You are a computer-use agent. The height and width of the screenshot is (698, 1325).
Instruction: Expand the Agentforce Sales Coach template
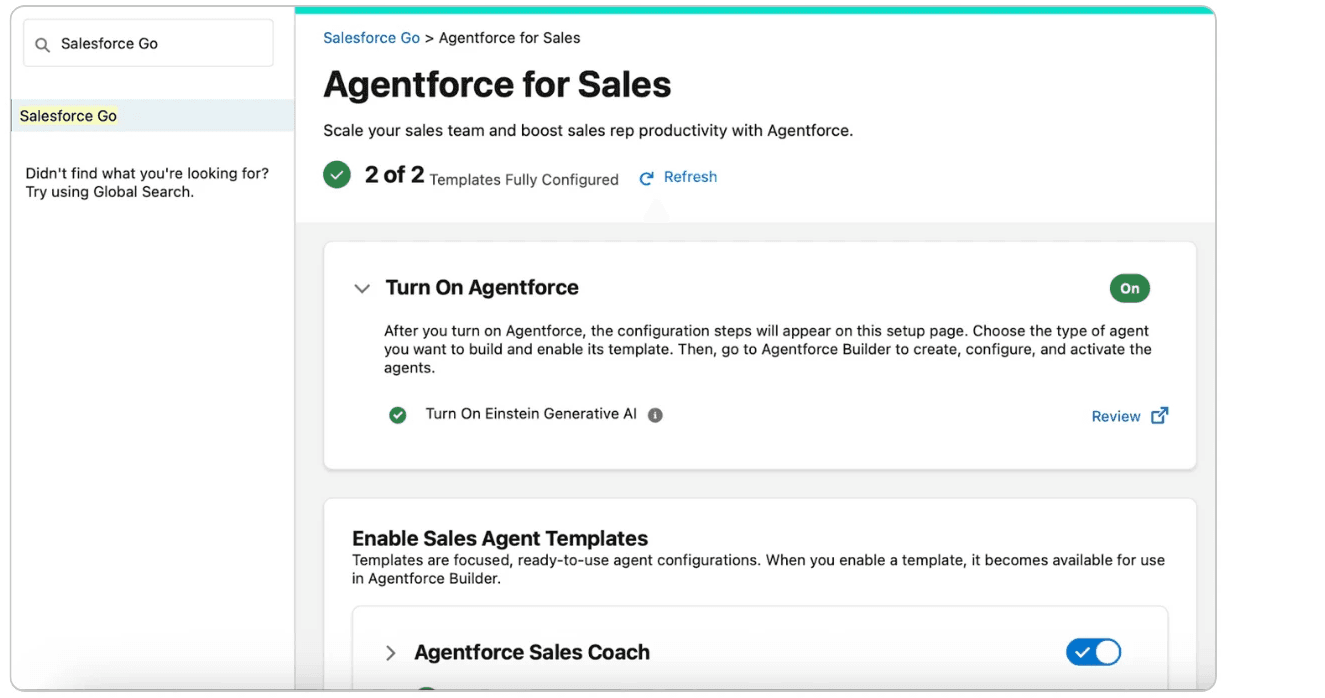click(x=391, y=653)
